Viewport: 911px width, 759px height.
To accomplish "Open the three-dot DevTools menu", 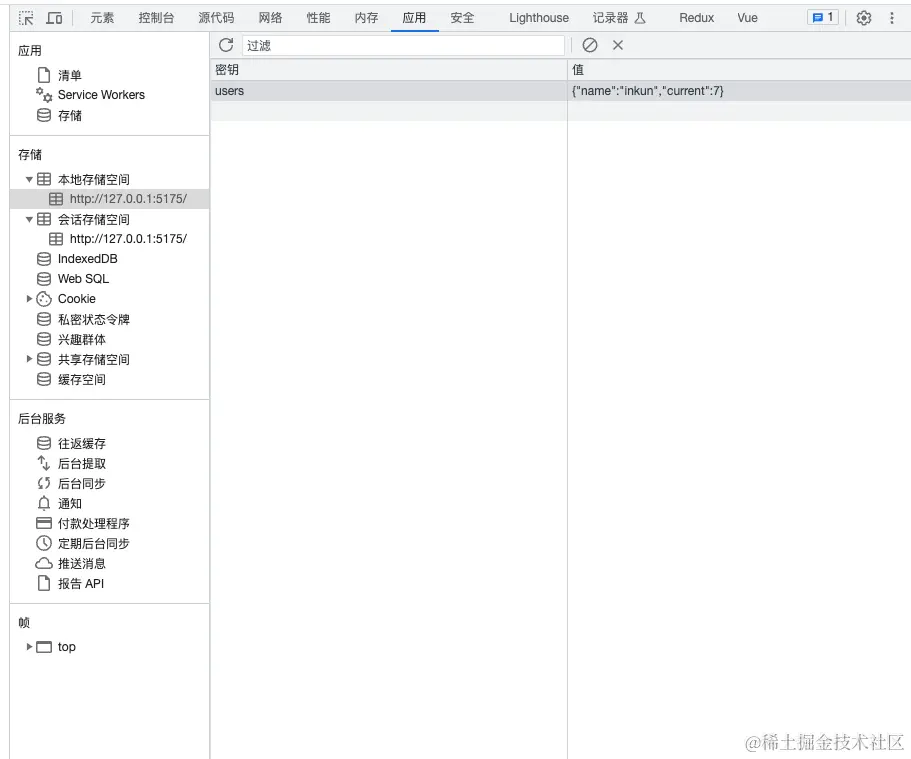I will click(x=892, y=18).
